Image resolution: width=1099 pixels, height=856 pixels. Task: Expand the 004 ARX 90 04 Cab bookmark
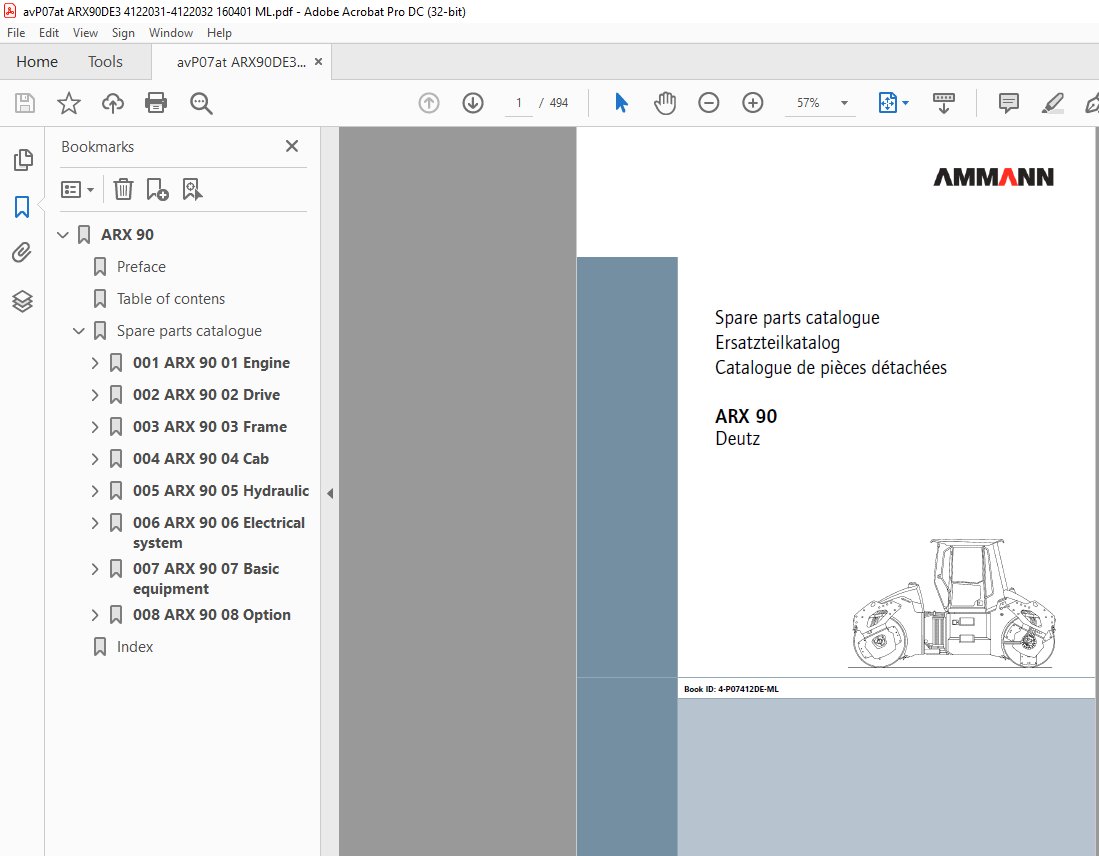click(x=95, y=459)
